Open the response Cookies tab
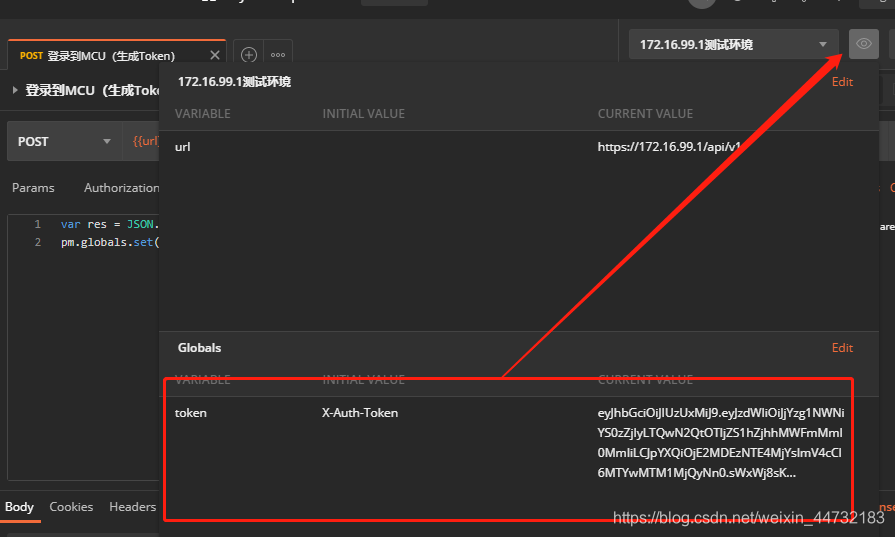This screenshot has width=895, height=537. (x=71, y=507)
